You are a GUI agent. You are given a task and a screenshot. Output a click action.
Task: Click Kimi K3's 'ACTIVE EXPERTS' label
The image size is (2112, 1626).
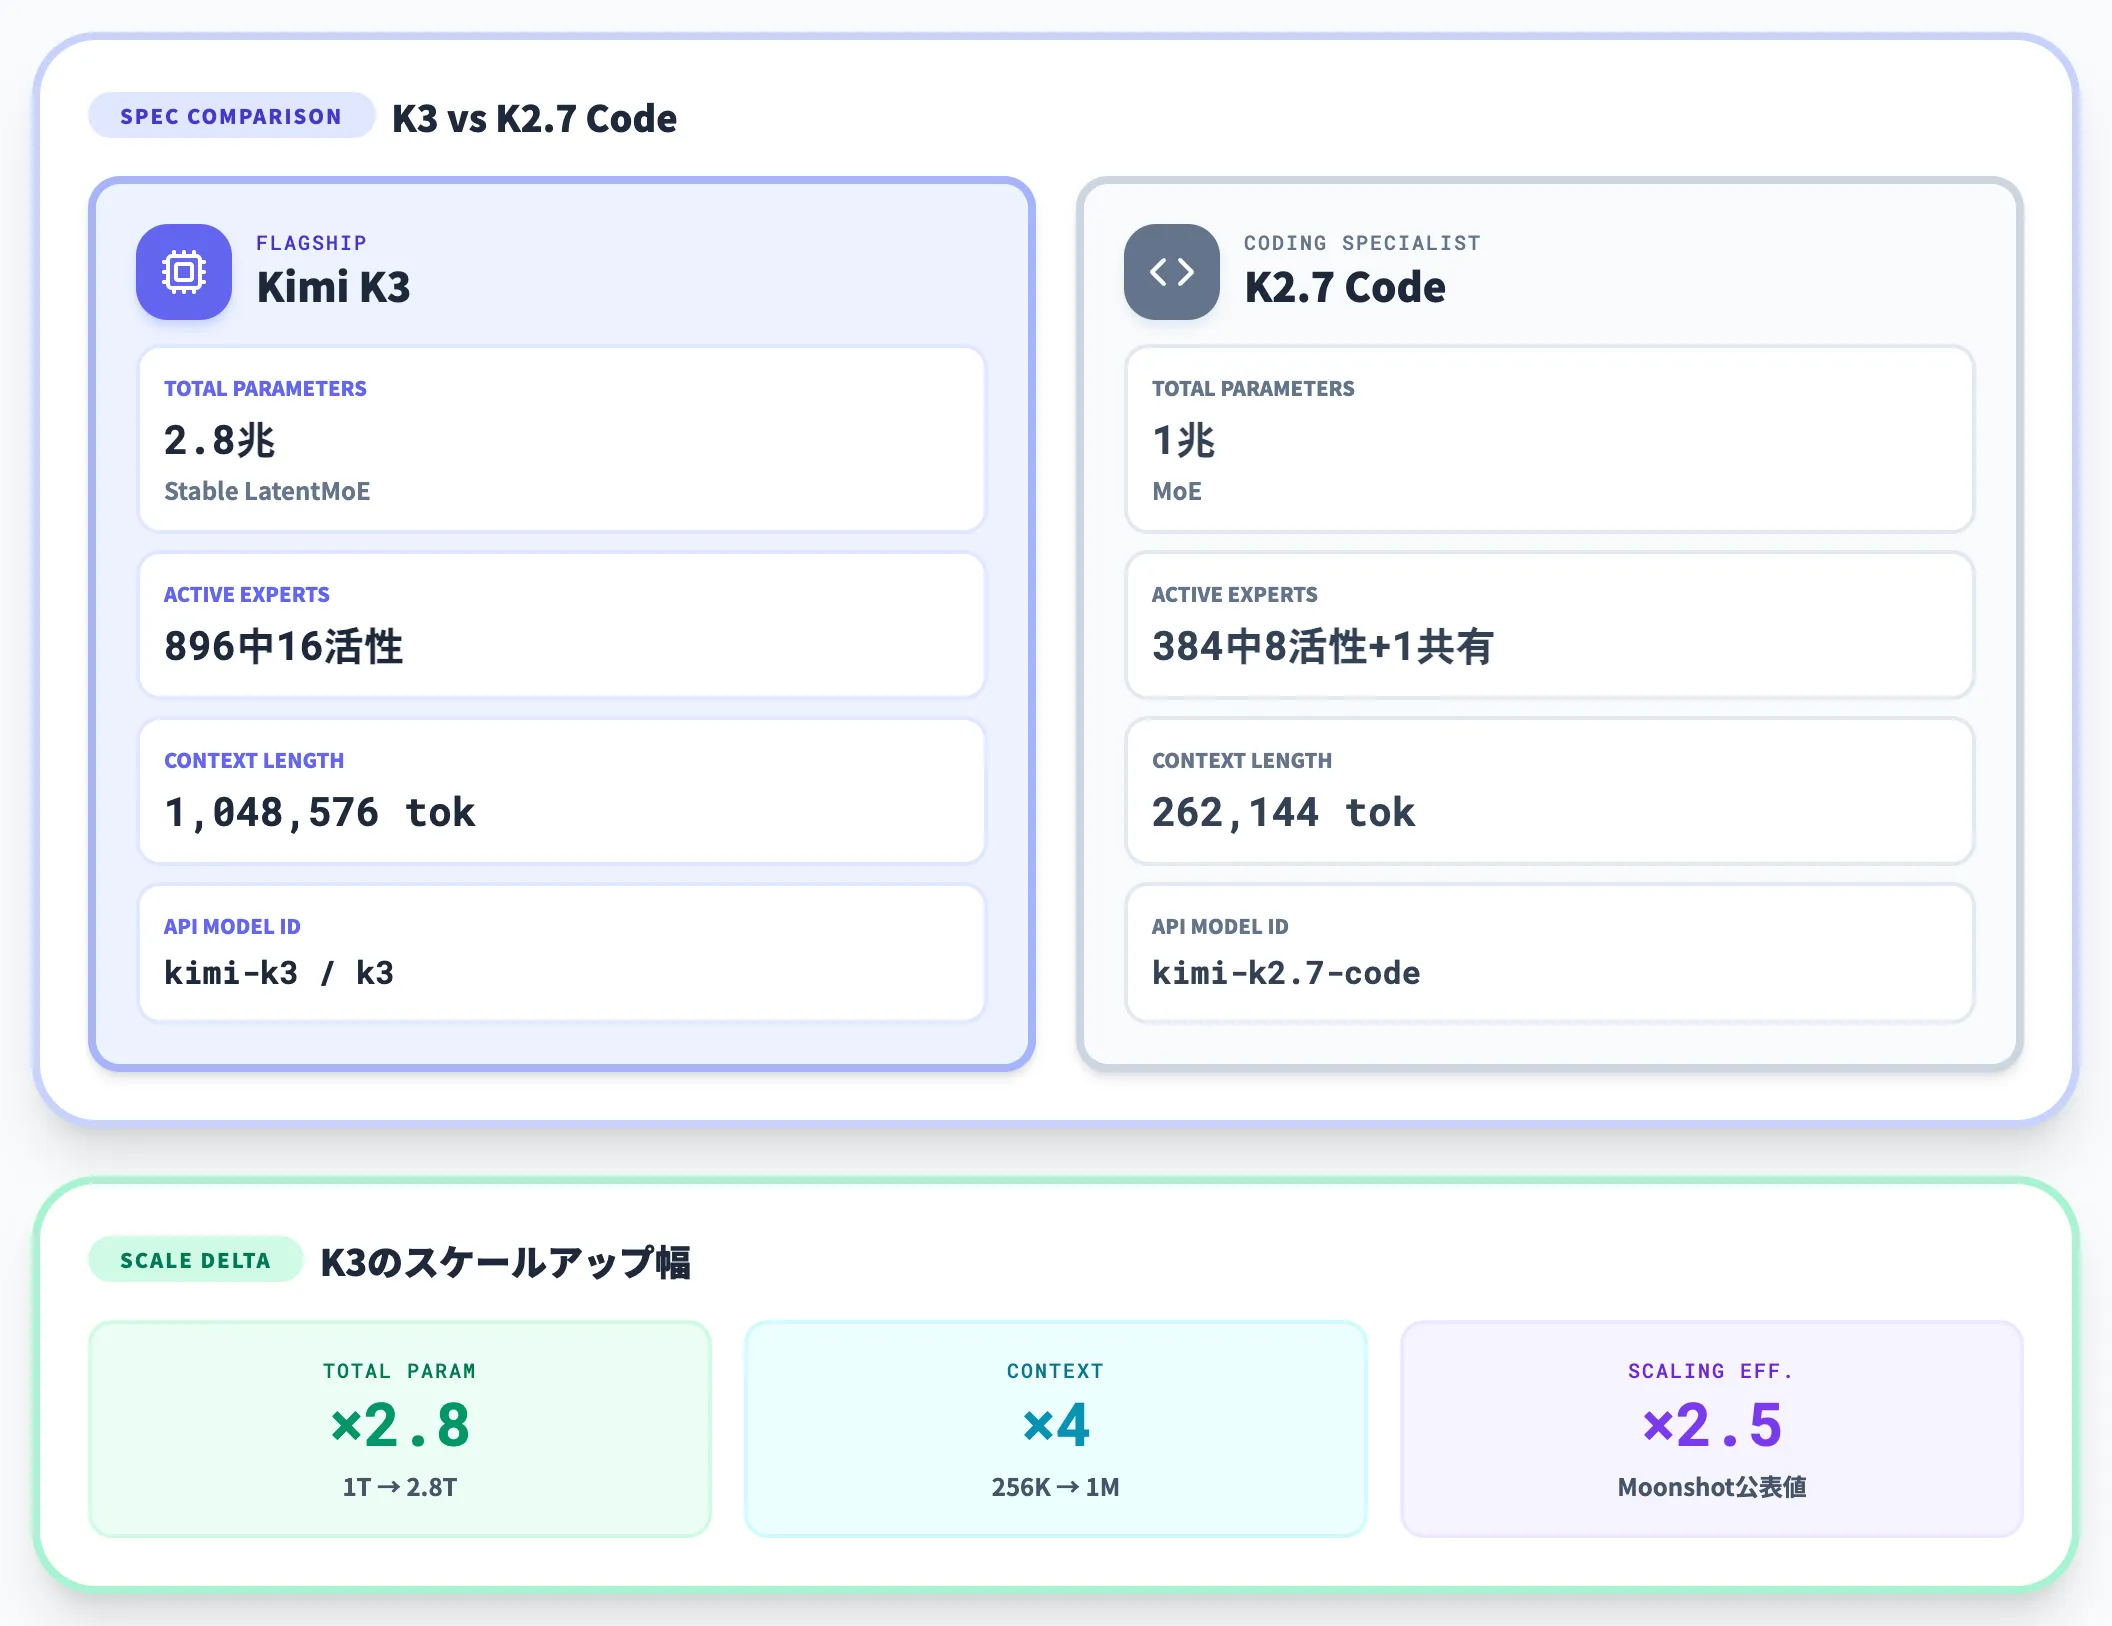[x=247, y=594]
